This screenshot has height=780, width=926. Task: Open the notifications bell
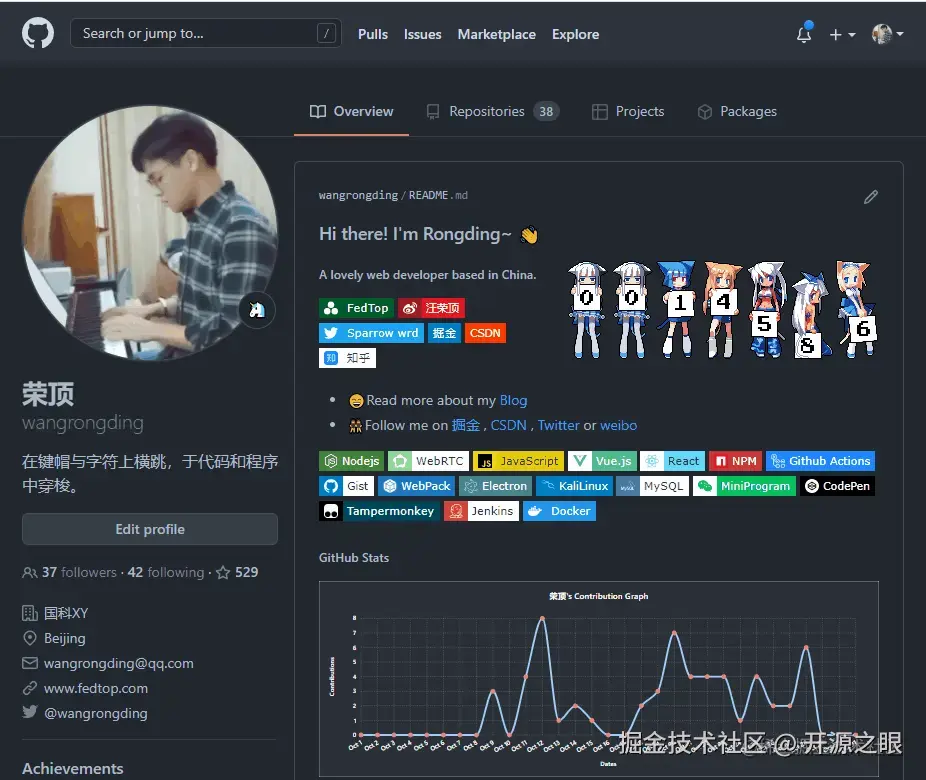click(804, 33)
